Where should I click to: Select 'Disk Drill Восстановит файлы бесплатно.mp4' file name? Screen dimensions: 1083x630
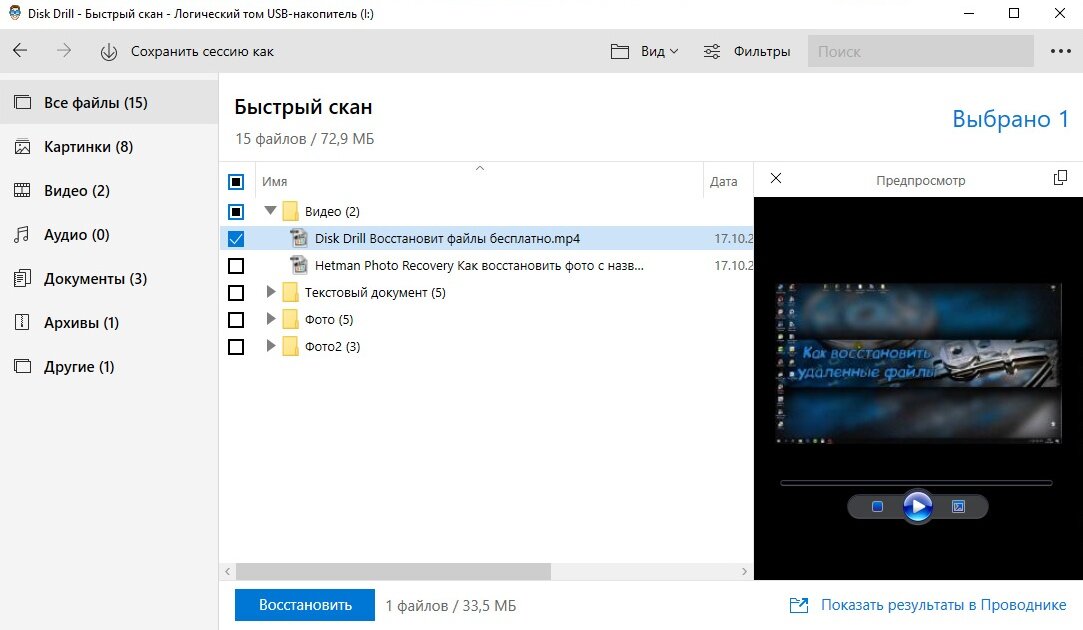(x=447, y=238)
